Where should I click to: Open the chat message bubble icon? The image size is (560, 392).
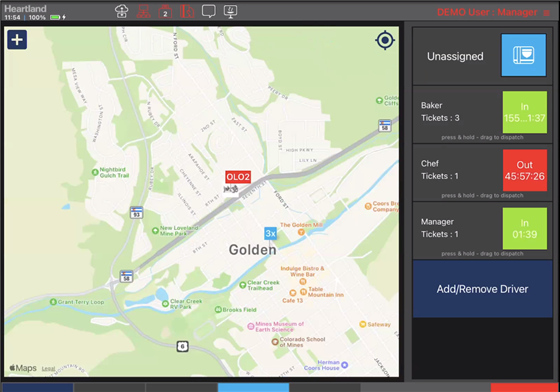[x=209, y=11]
